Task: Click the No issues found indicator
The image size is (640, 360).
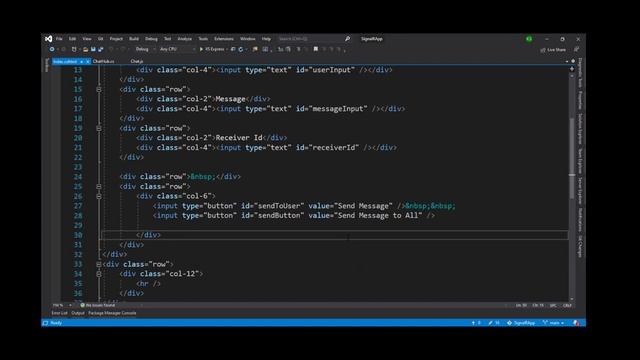Action: [98, 305]
